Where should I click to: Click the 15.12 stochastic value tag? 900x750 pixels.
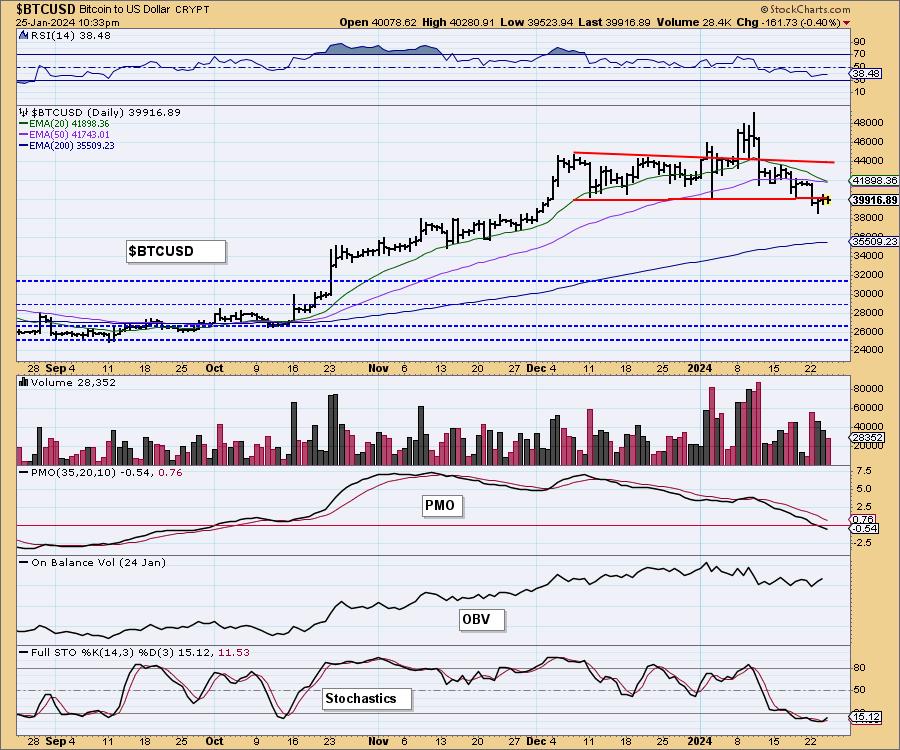pos(866,717)
